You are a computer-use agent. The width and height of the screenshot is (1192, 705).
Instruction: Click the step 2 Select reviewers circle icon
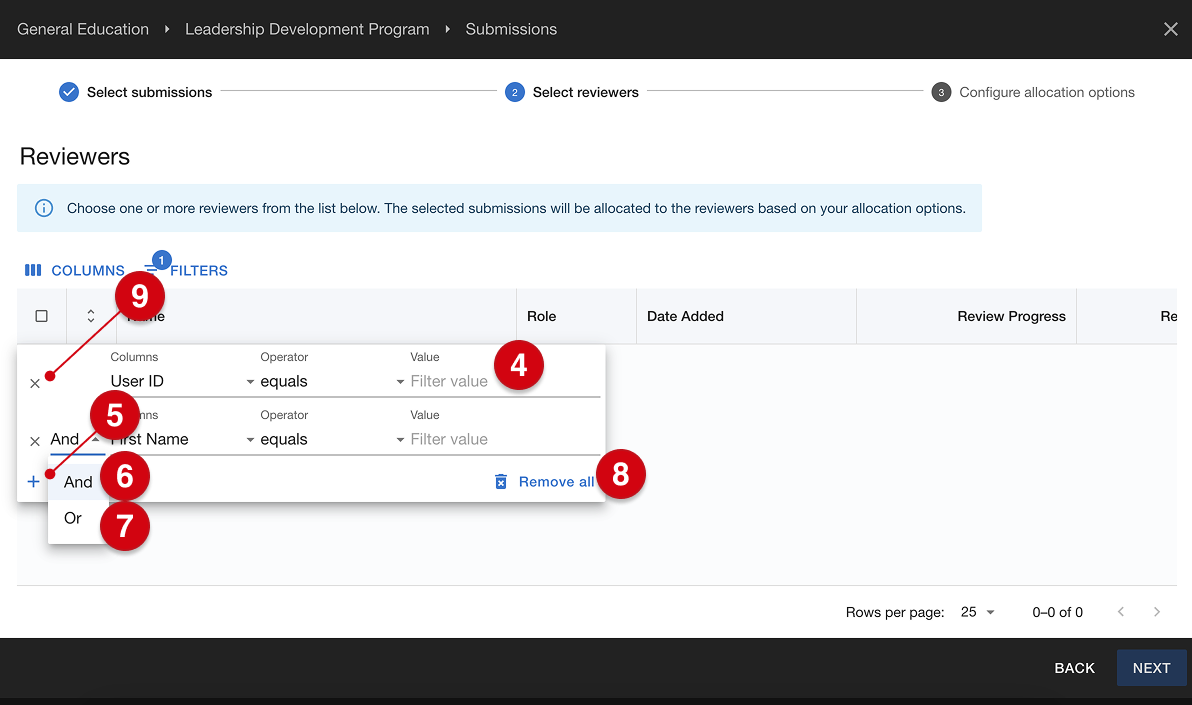pos(515,92)
